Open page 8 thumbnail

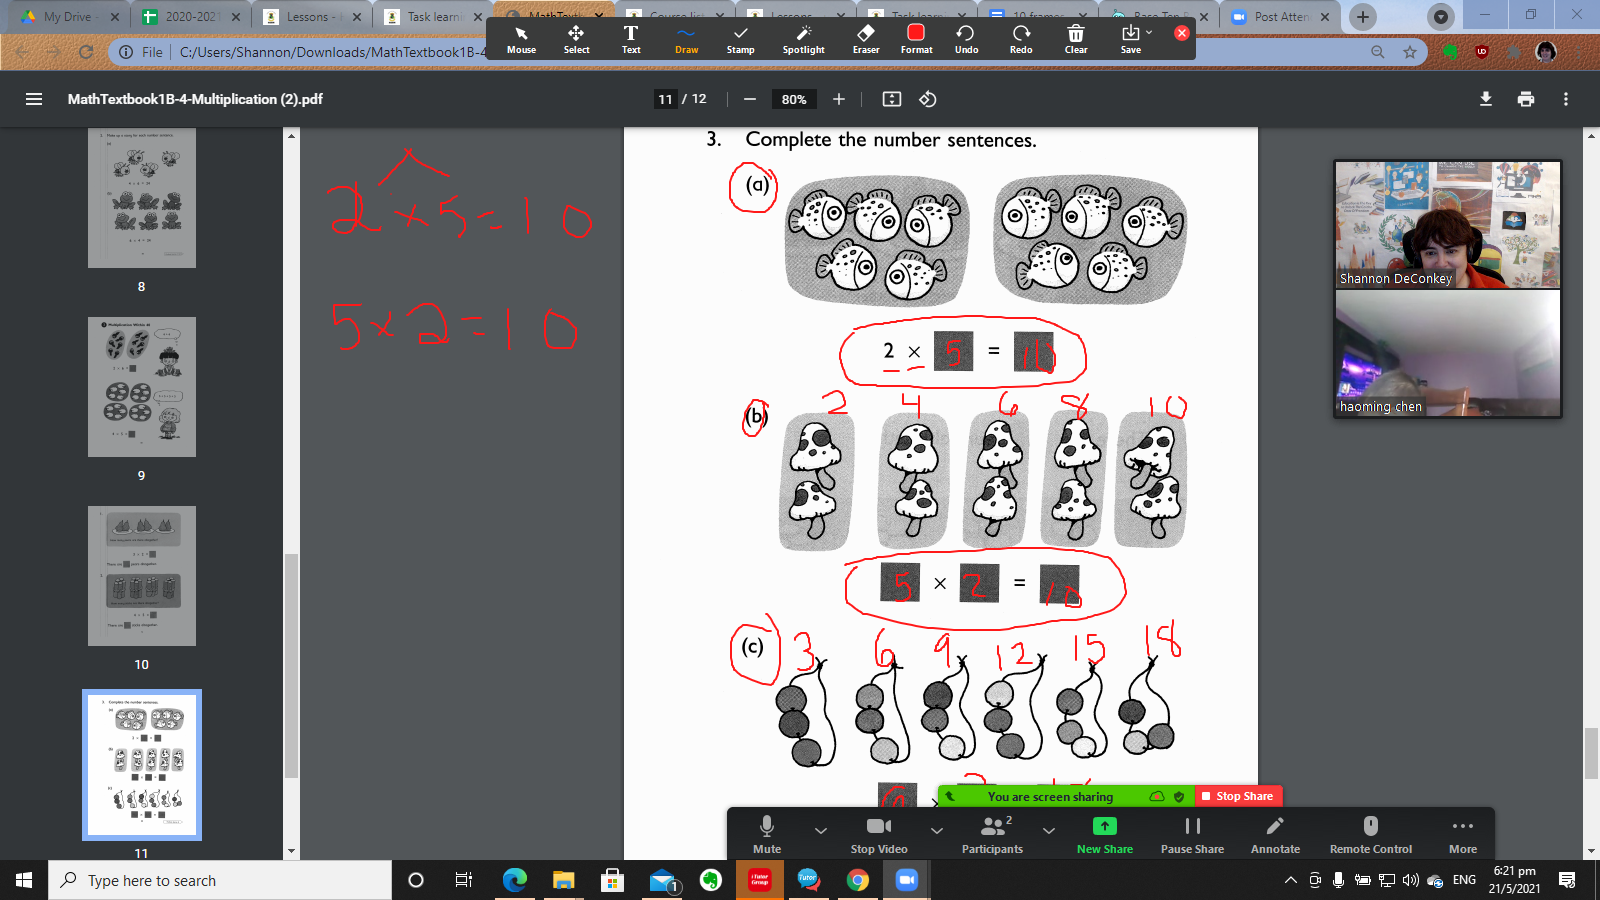click(x=142, y=198)
